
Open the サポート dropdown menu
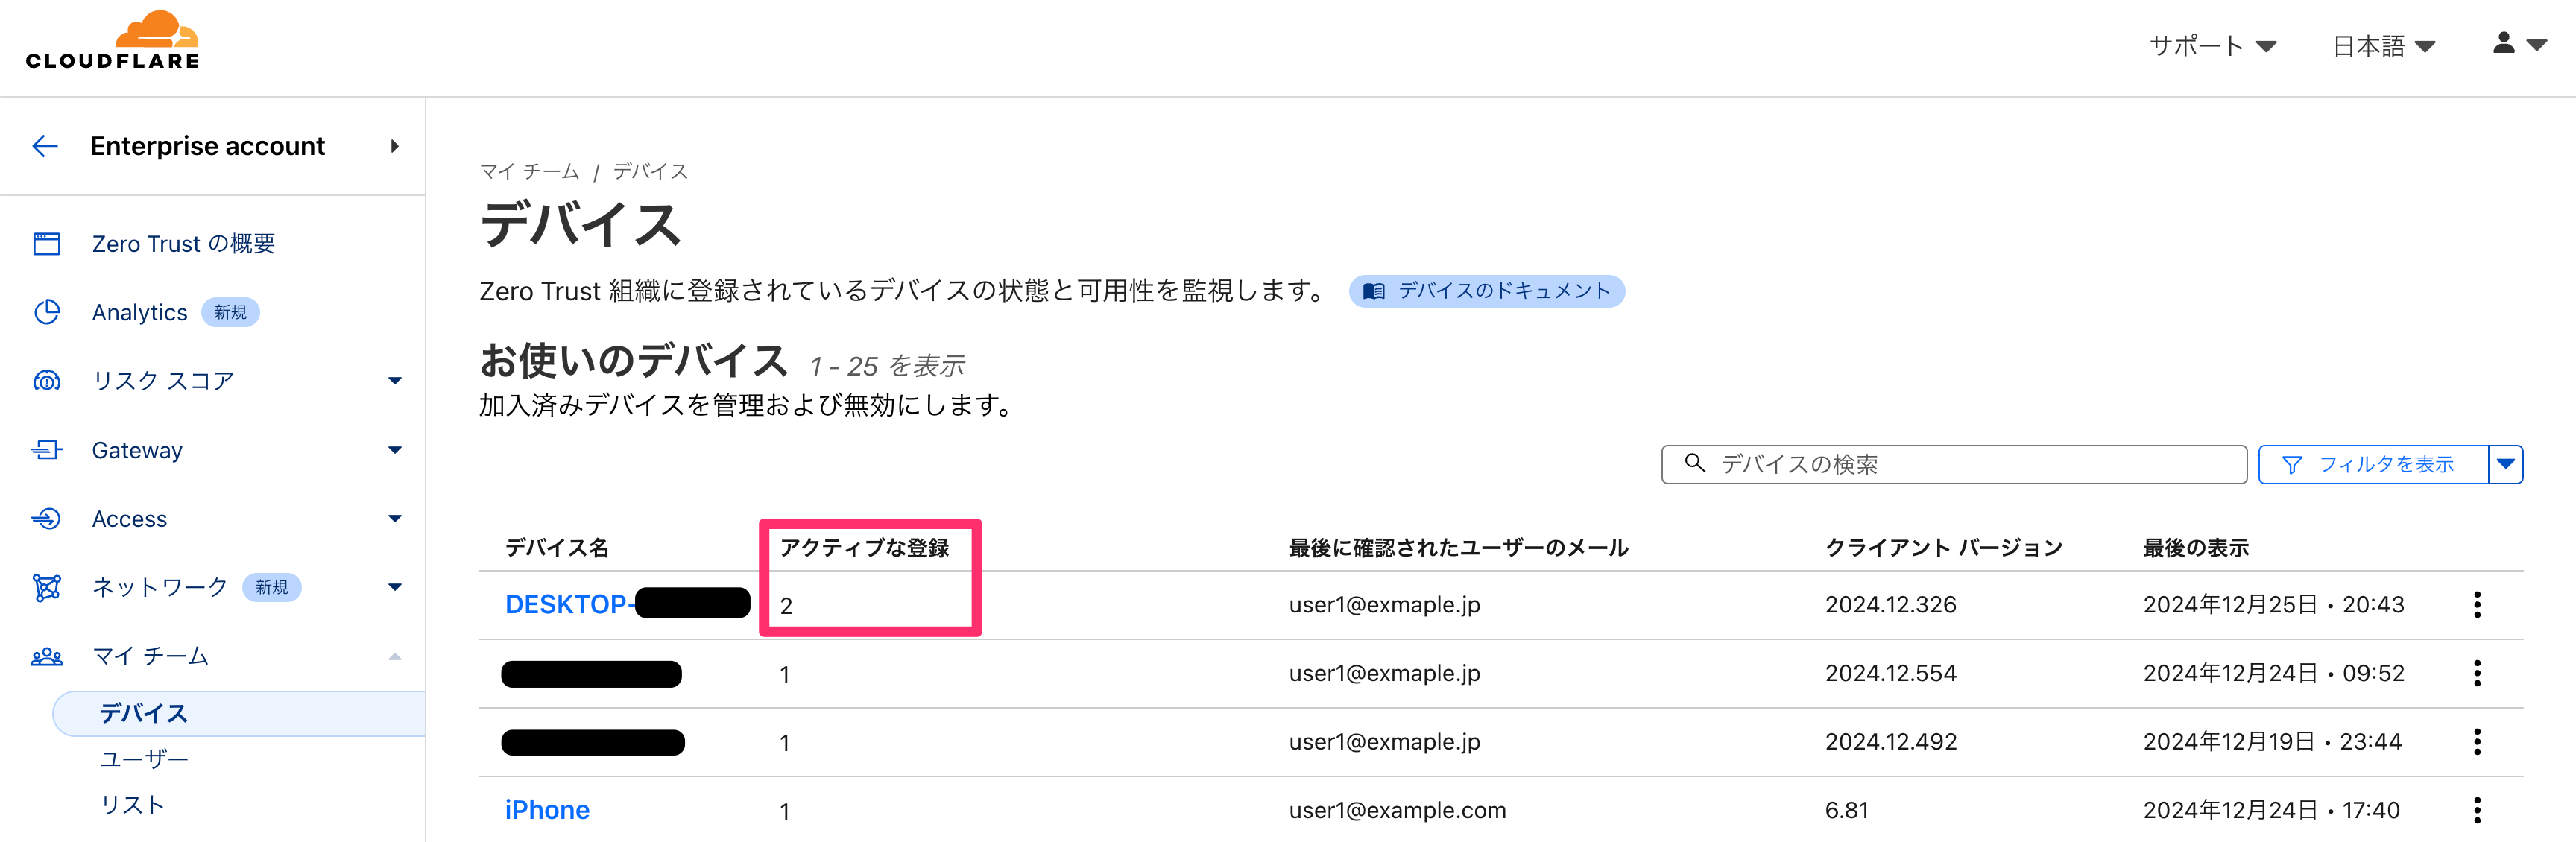pyautogui.click(x=2211, y=46)
